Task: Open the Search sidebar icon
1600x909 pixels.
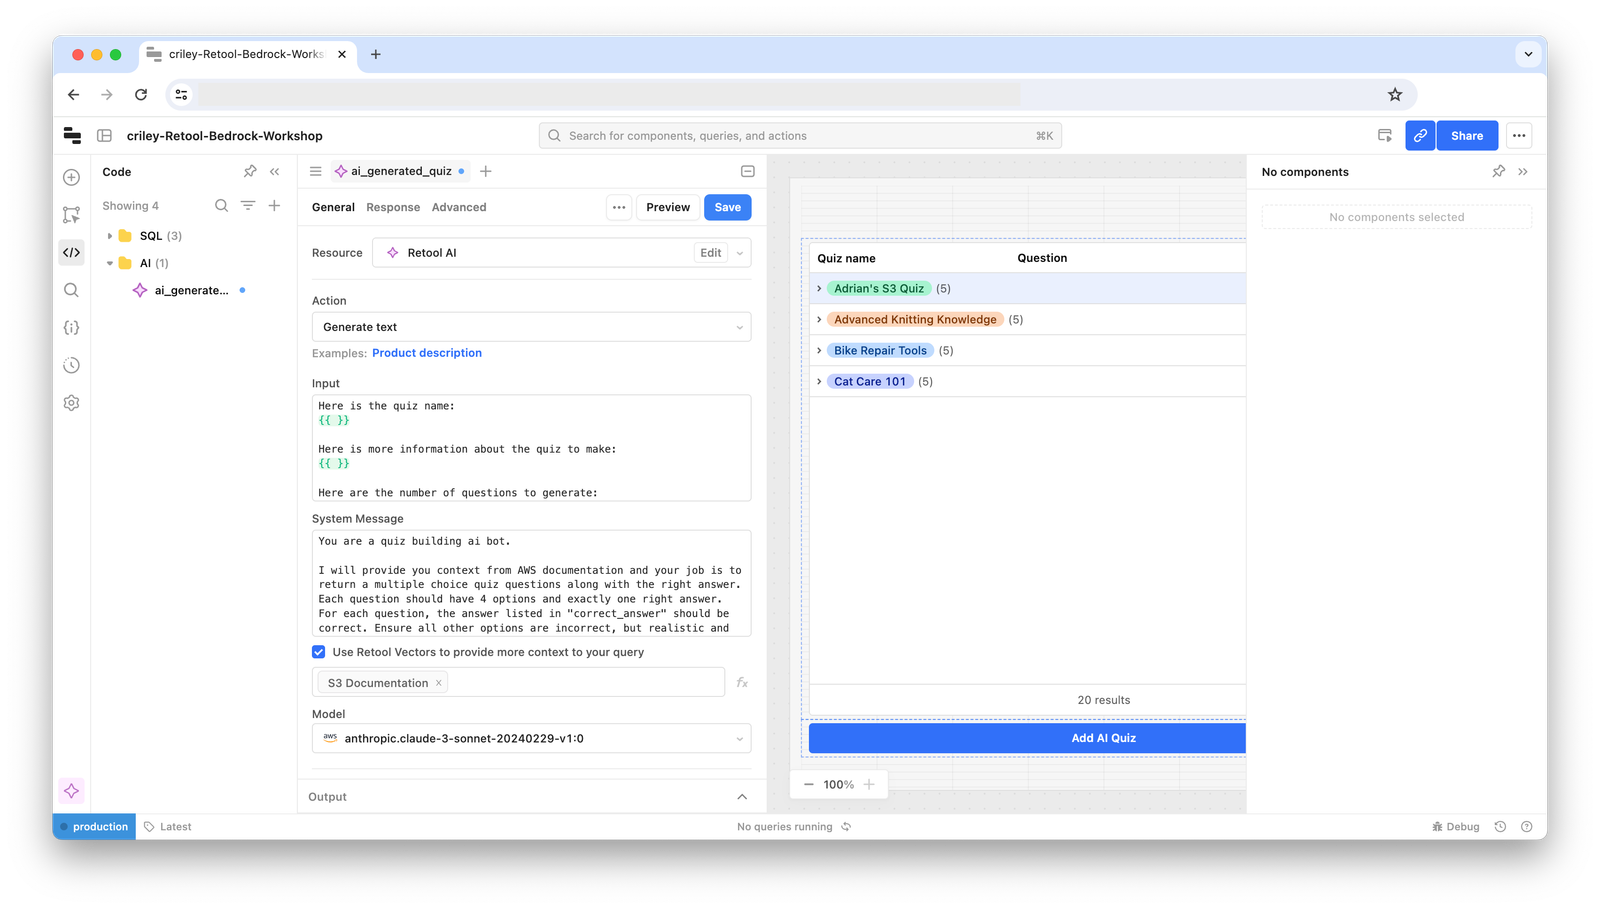Action: click(x=71, y=290)
